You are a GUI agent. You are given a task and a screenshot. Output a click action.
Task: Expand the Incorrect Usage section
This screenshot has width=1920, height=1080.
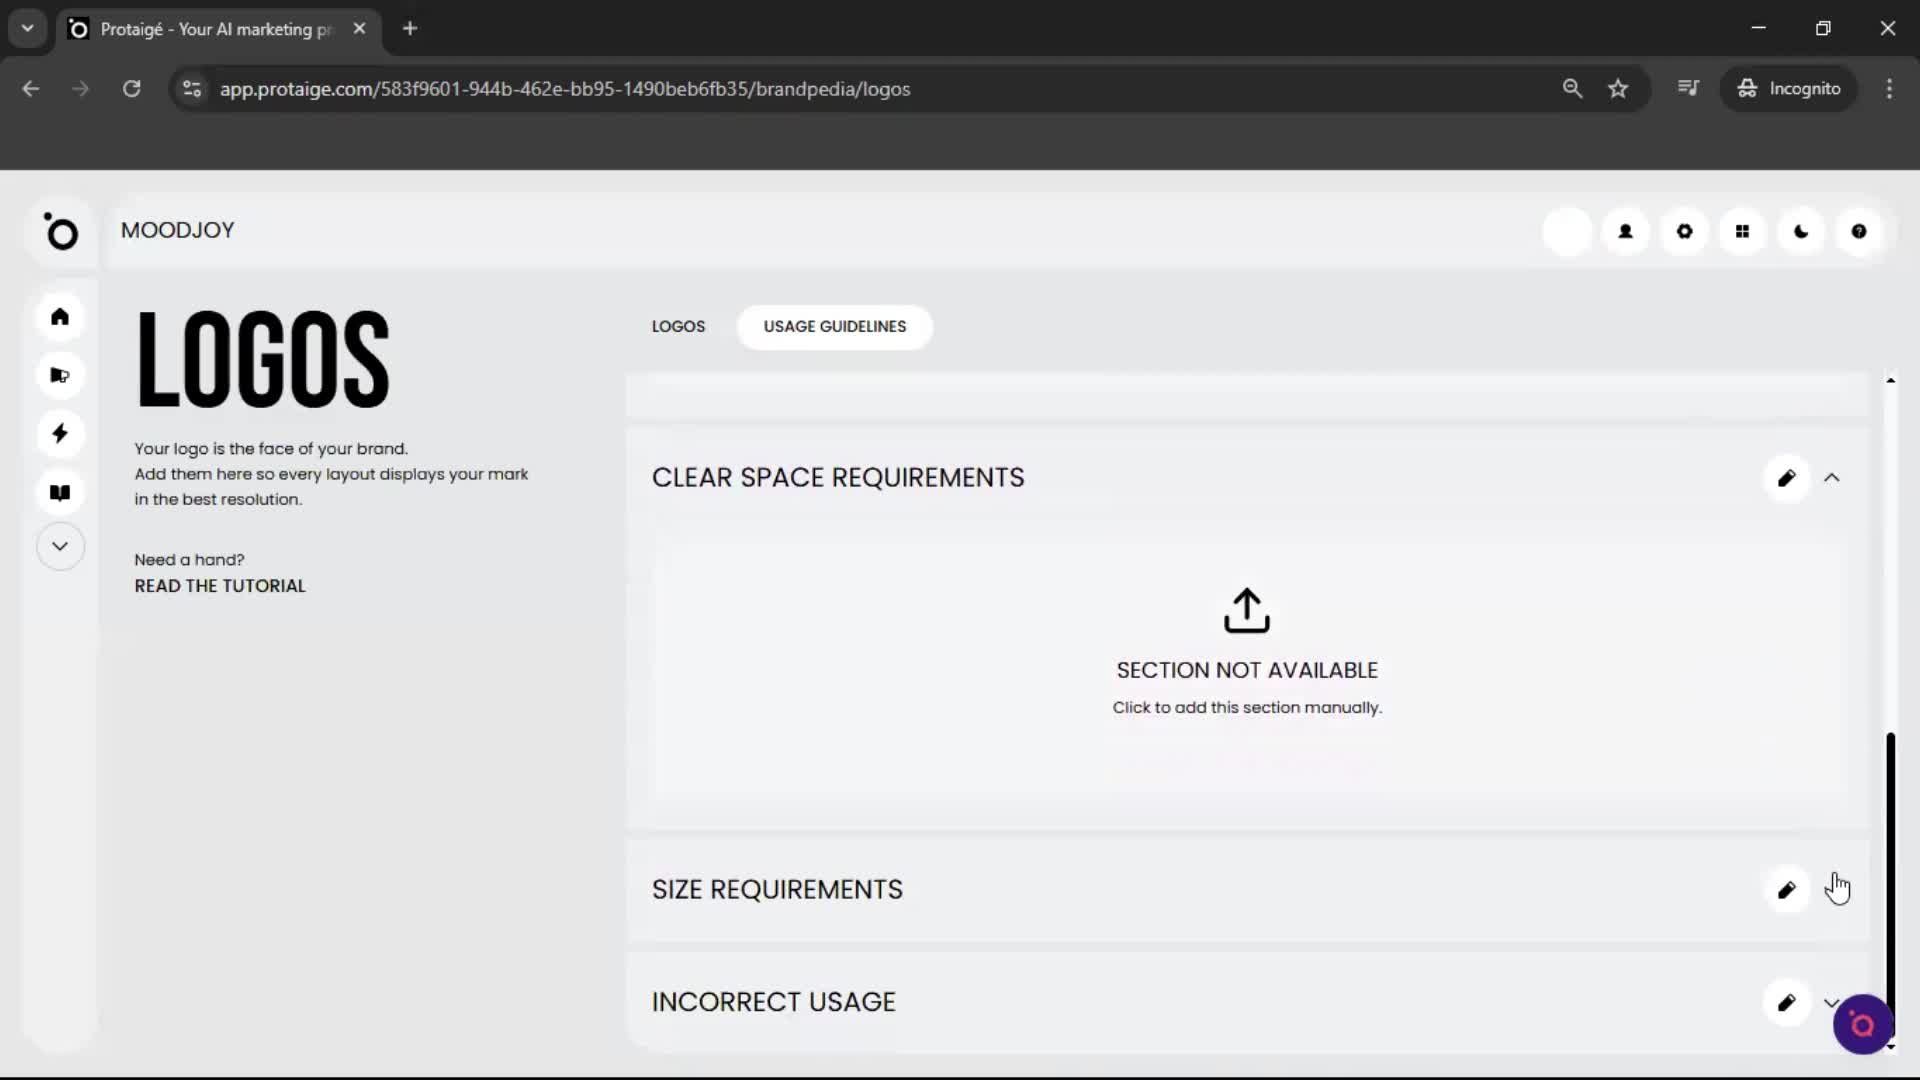[1829, 1001]
